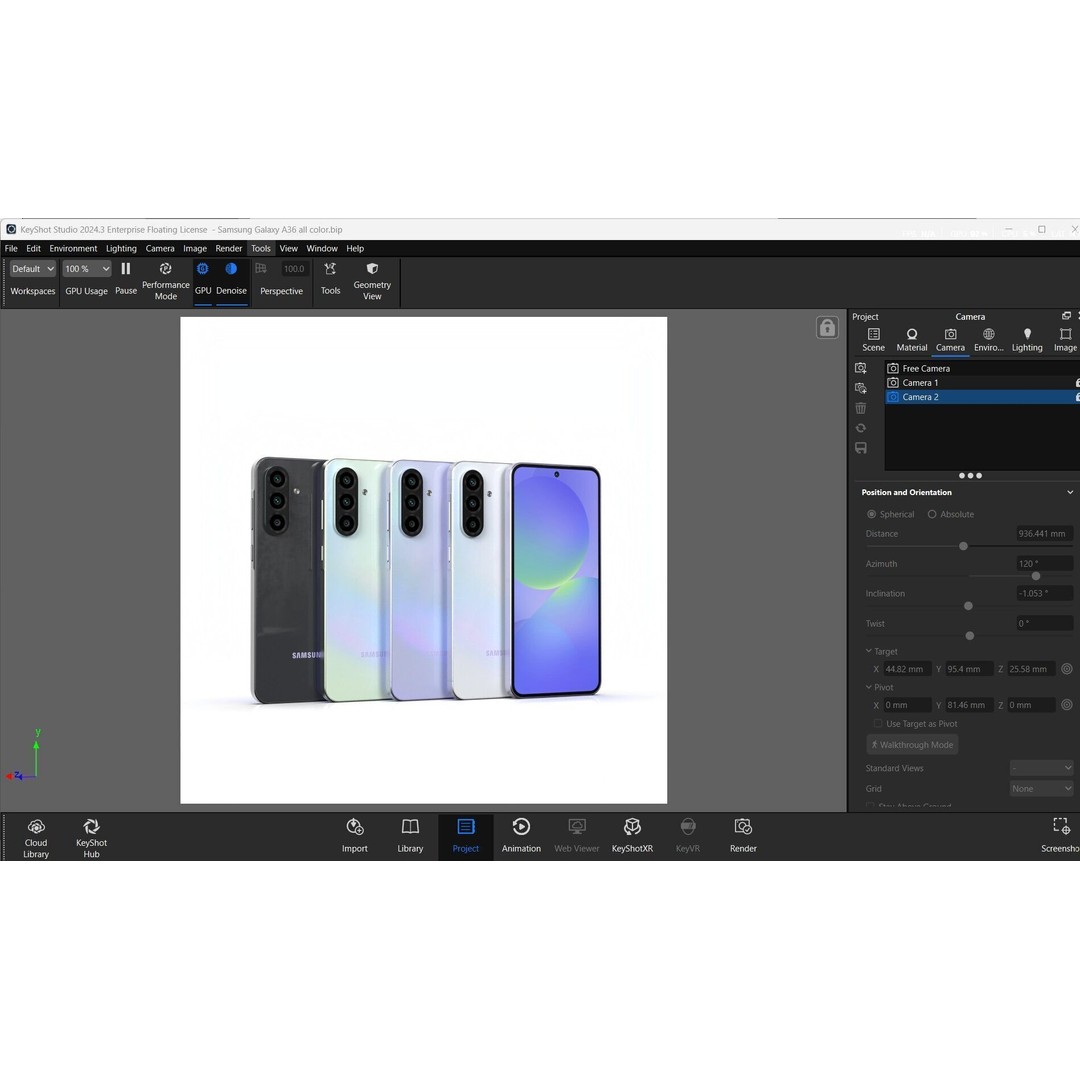Open the Tools menu
Image resolution: width=1080 pixels, height=1080 pixels.
click(260, 249)
